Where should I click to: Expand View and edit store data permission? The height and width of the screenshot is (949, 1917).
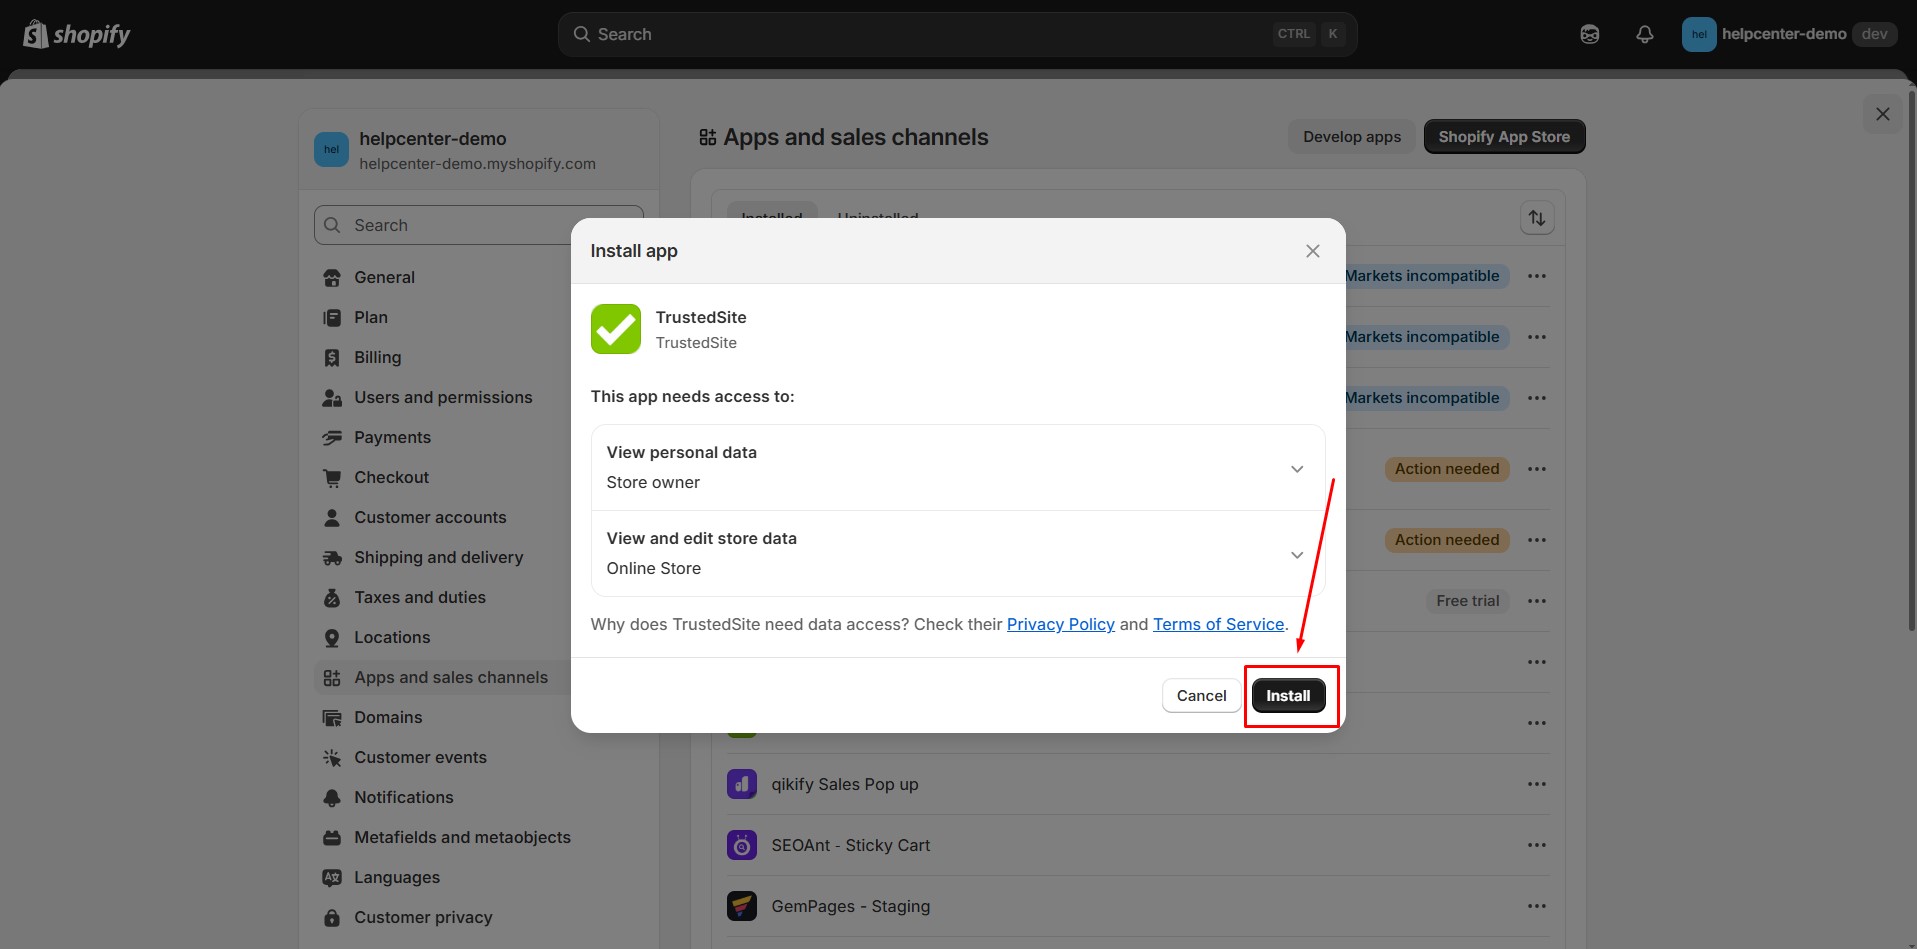[1296, 554]
